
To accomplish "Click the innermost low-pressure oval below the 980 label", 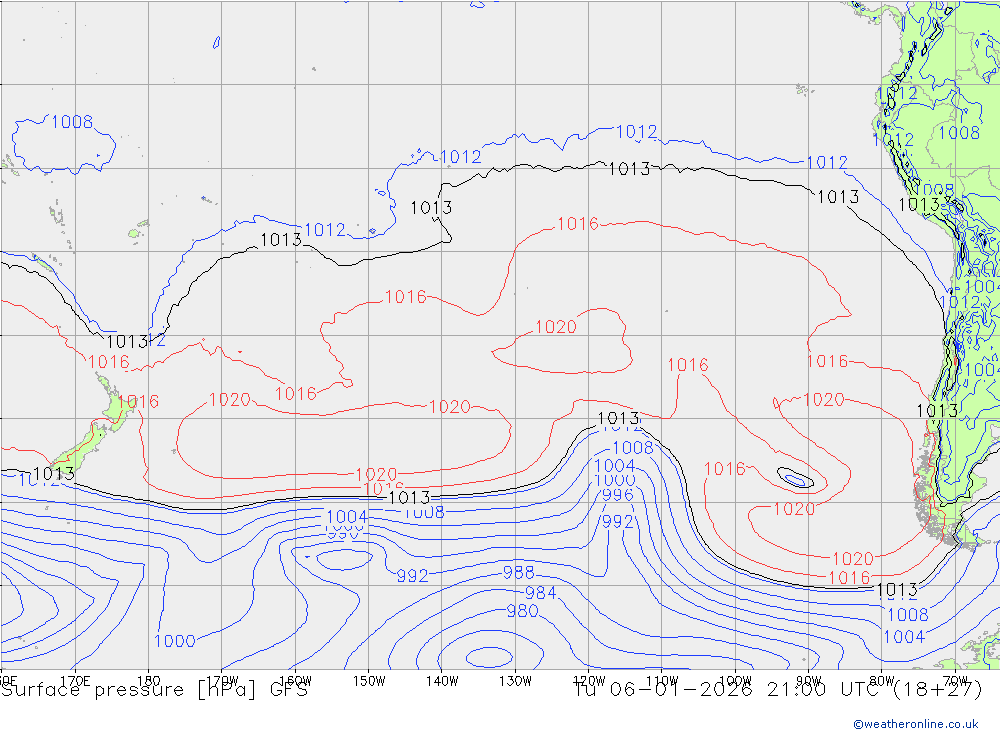I will 489,657.
